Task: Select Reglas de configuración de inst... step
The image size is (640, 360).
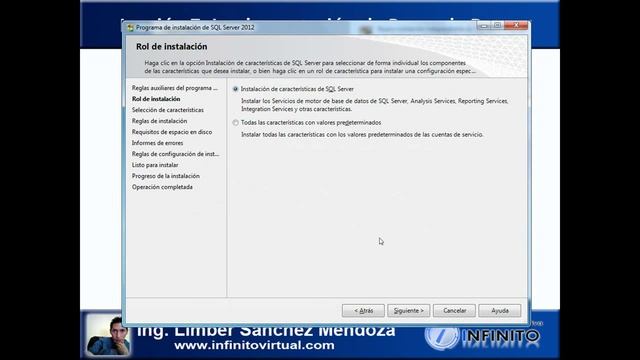Action: 176,154
